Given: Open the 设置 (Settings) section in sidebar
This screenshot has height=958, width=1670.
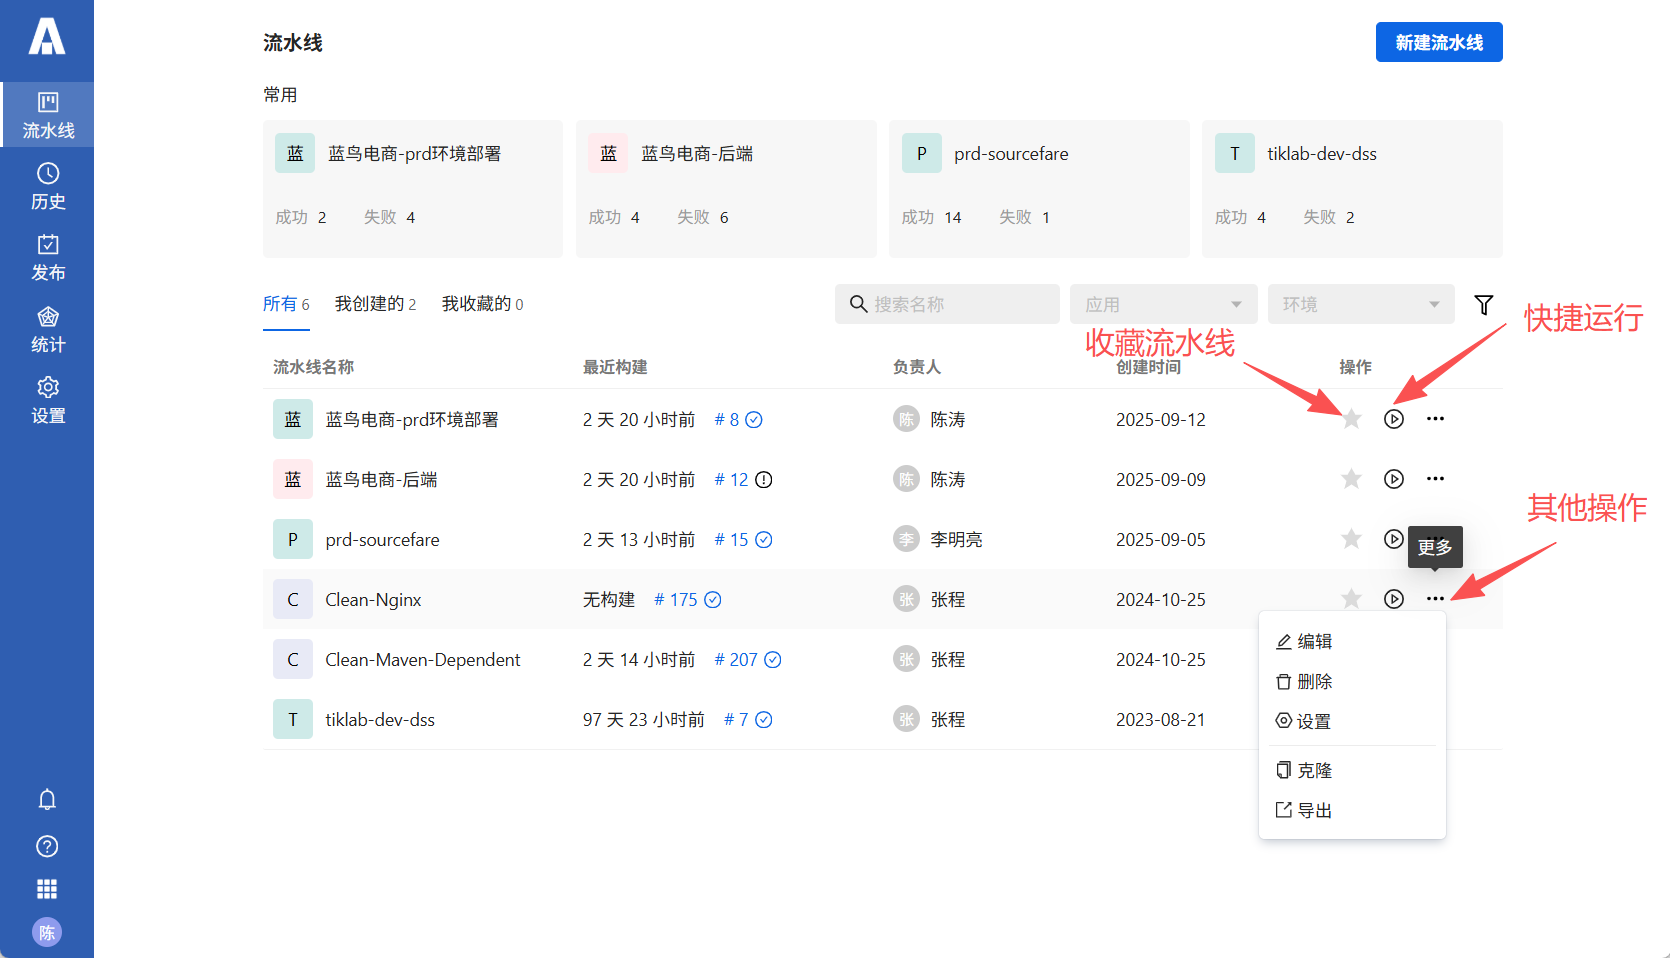Looking at the screenshot, I should click(x=47, y=400).
